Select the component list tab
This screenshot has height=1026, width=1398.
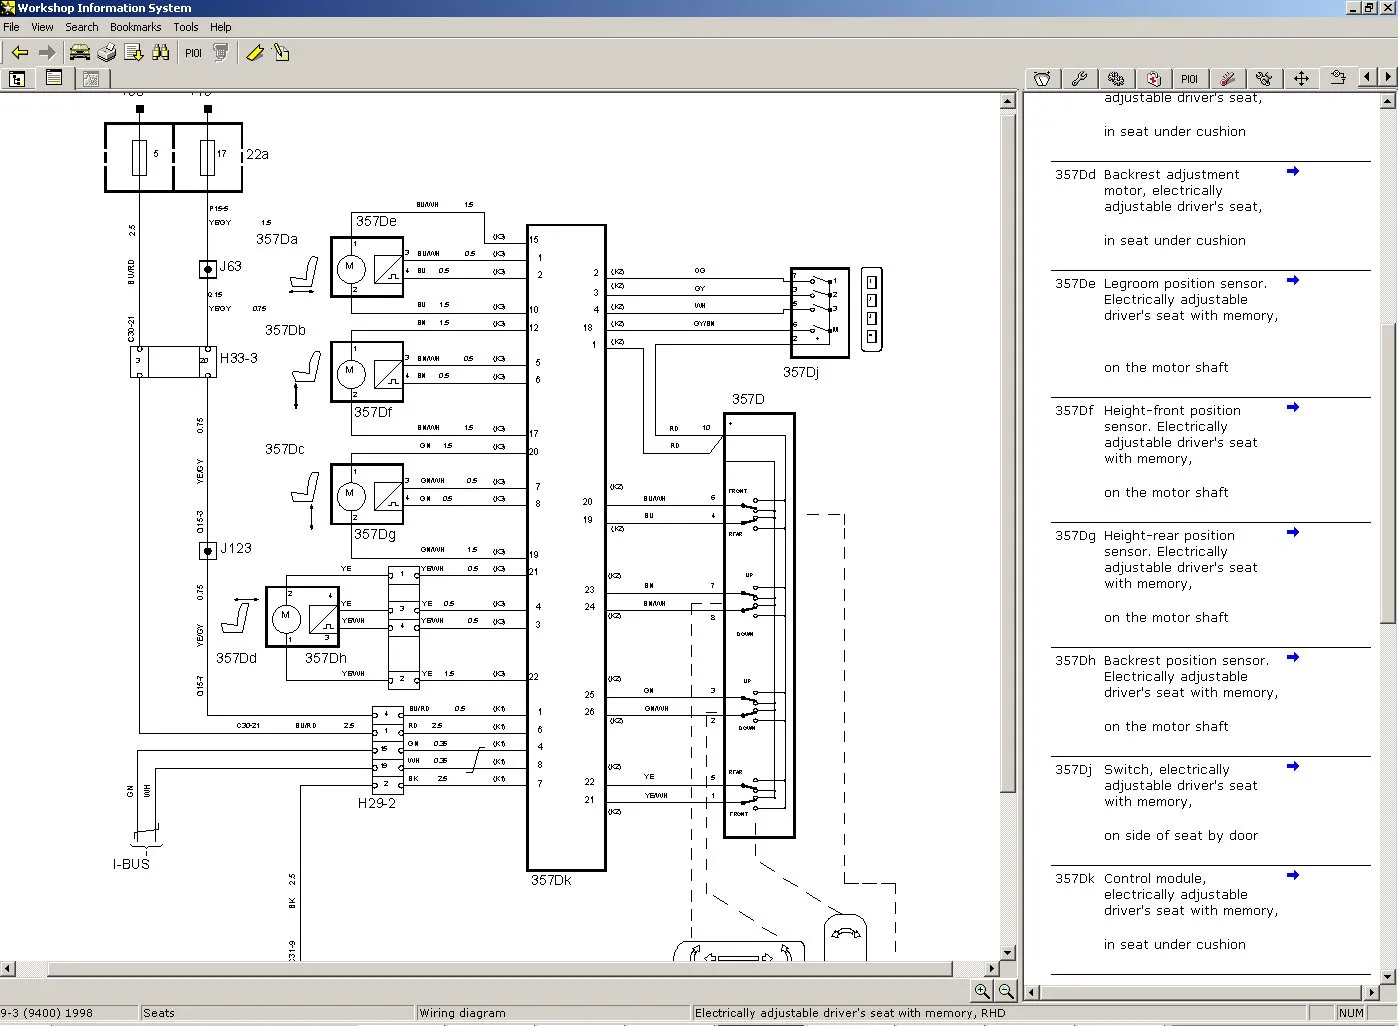tap(1337, 78)
